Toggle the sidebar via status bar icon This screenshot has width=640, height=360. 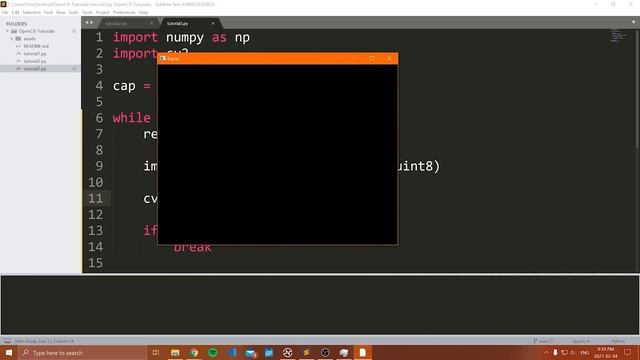[x=7, y=341]
